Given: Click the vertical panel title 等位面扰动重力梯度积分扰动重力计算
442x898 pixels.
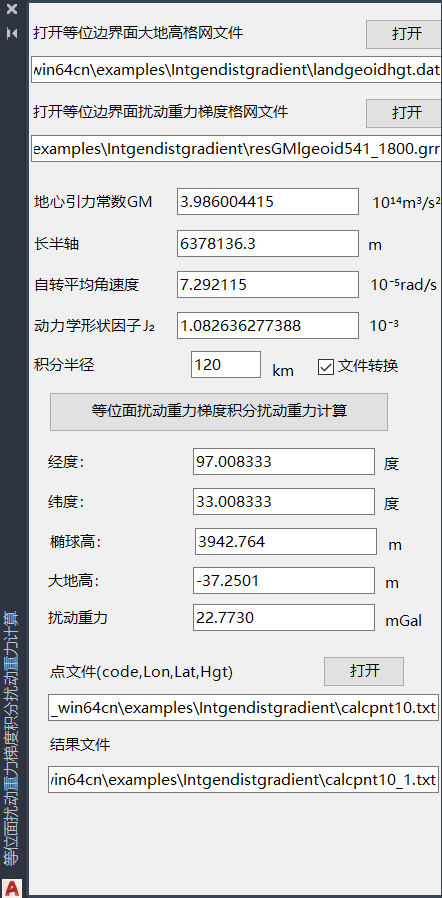Looking at the screenshot, I should pyautogui.click(x=11, y=737).
